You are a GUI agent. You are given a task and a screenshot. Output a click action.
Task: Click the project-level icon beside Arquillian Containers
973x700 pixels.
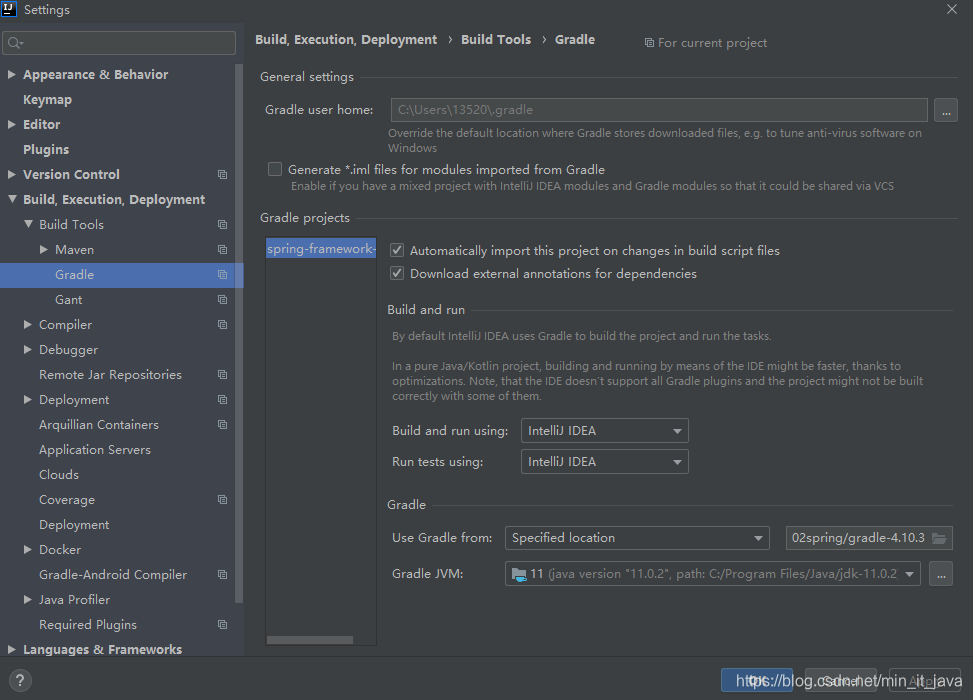[222, 424]
